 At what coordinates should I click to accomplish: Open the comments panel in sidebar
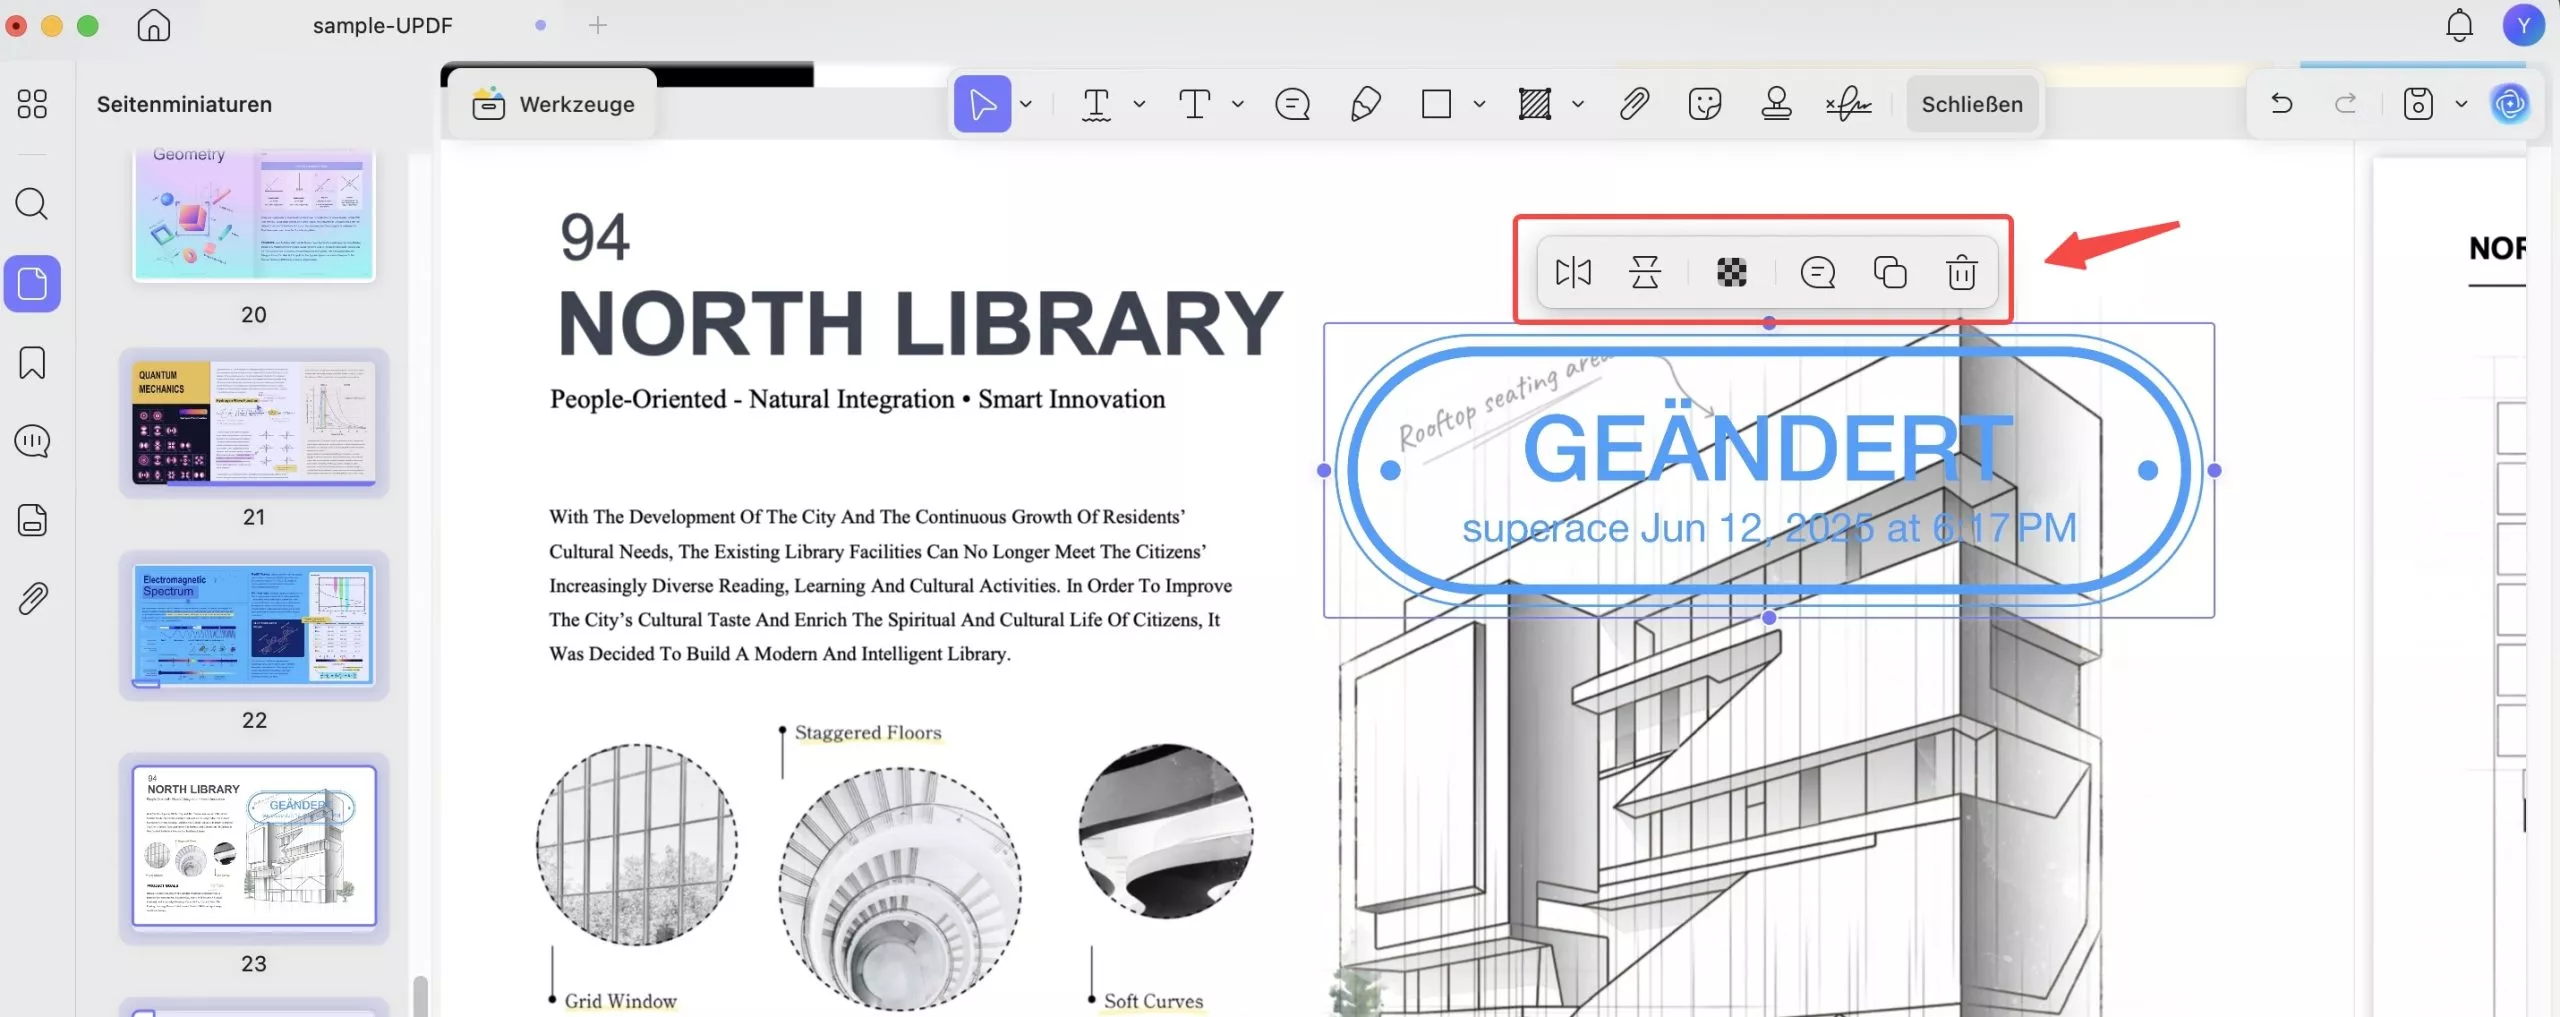click(32, 441)
